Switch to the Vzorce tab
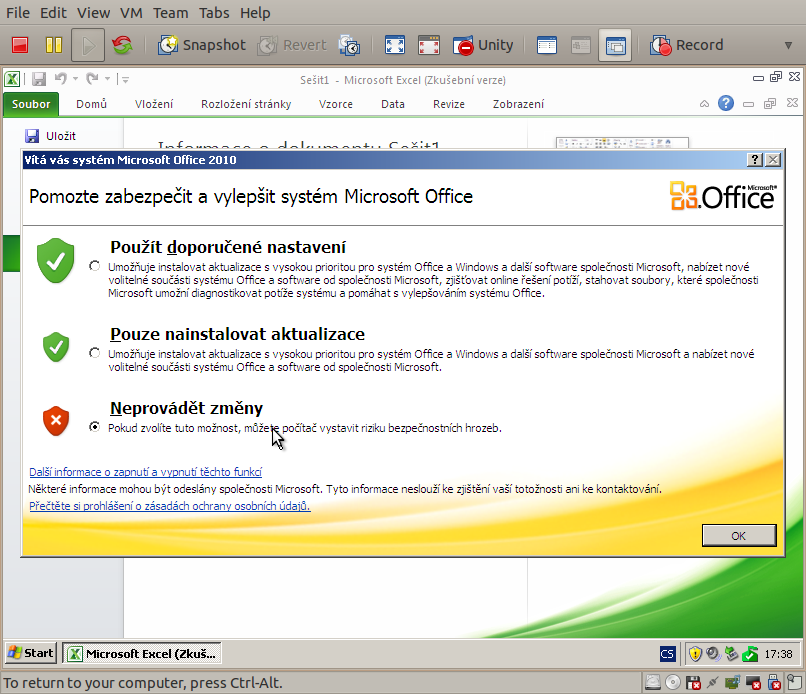The width and height of the screenshot is (806, 694). [336, 104]
